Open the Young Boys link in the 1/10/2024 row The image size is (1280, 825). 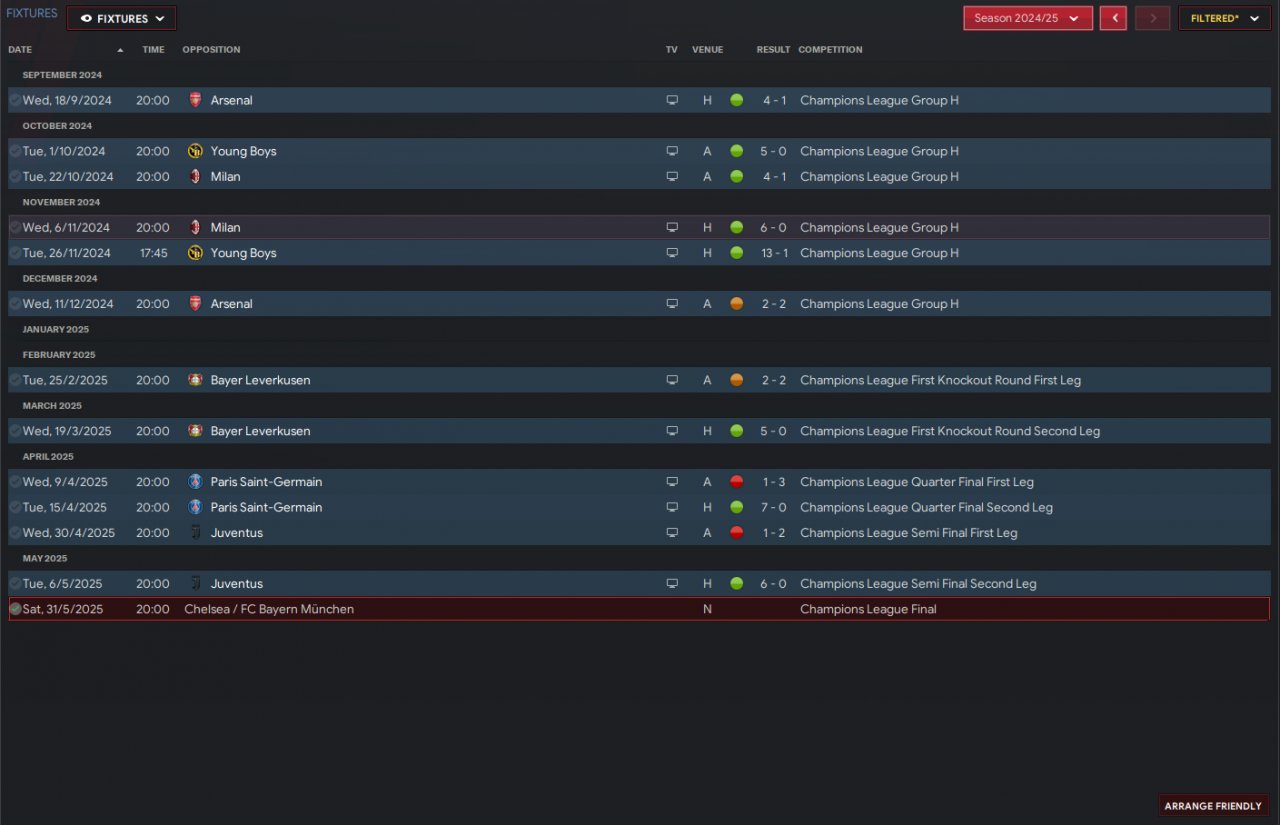click(x=243, y=151)
